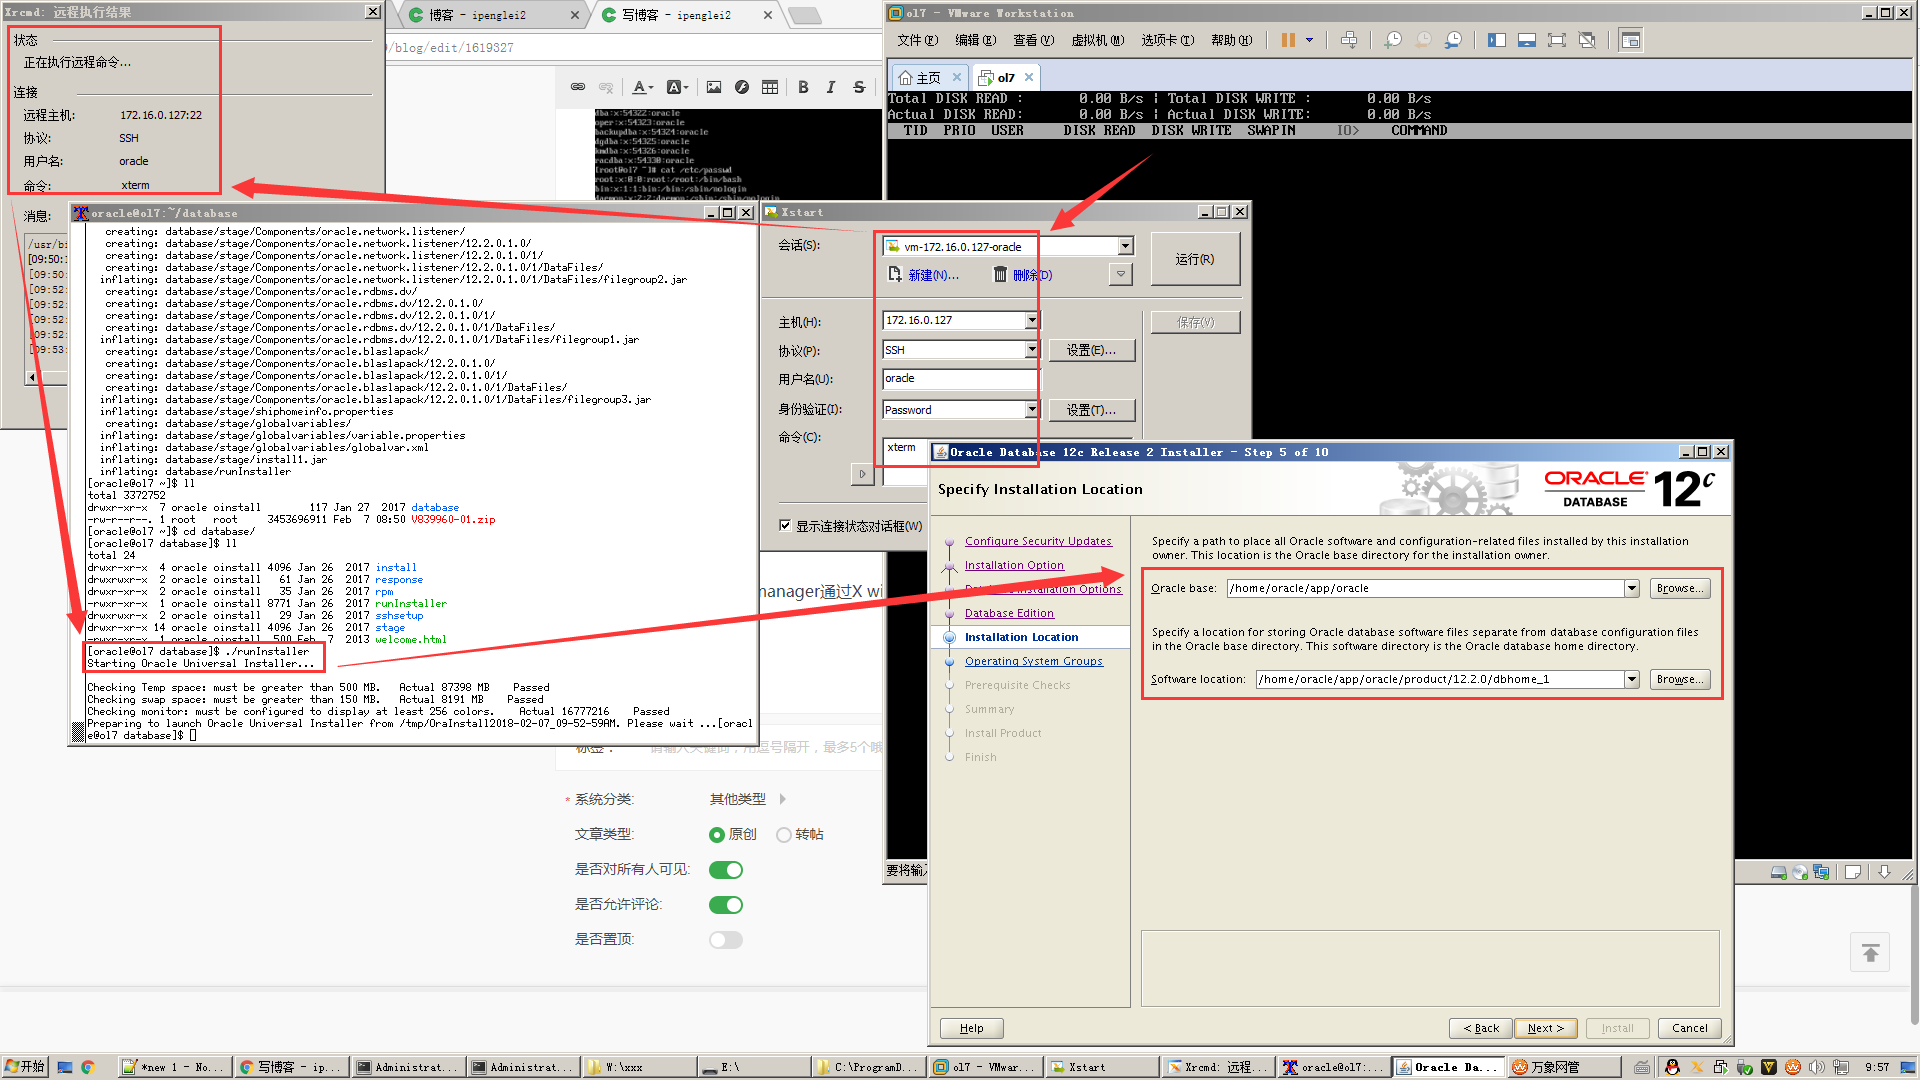This screenshot has width=1920, height=1080.
Task: Enable the 是否置顶 switch
Action: coord(726,940)
